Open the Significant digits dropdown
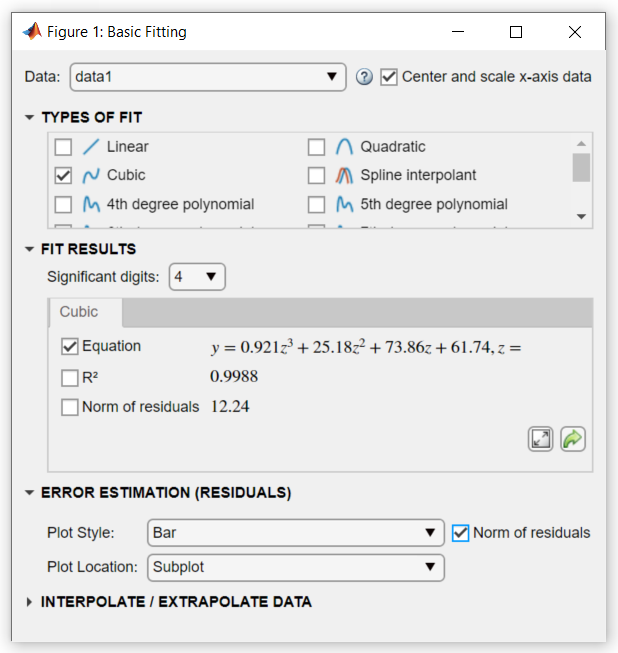618x653 pixels. [x=198, y=277]
